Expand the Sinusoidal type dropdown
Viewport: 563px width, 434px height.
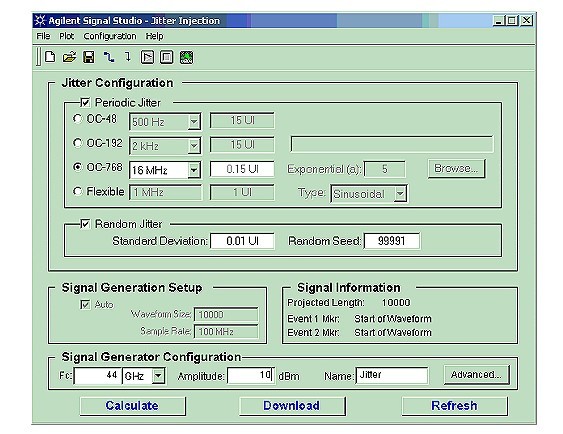tap(400, 194)
